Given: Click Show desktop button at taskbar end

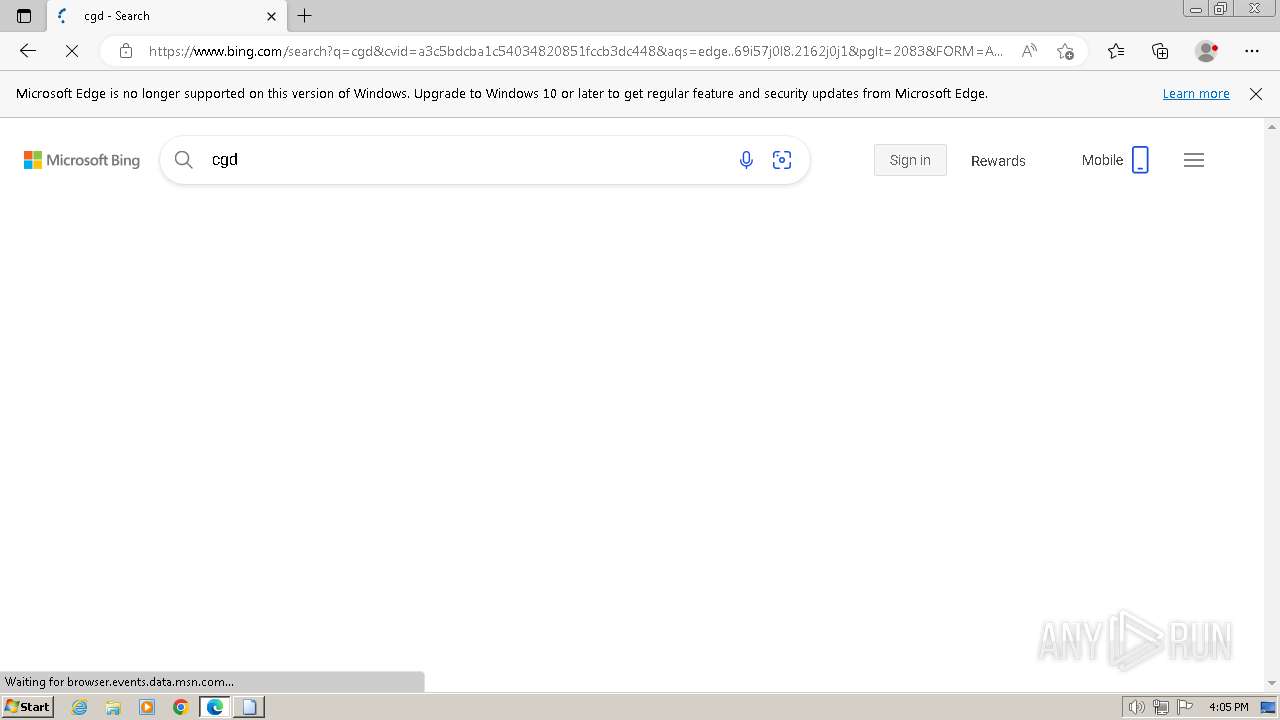Looking at the screenshot, I should point(1268,707).
